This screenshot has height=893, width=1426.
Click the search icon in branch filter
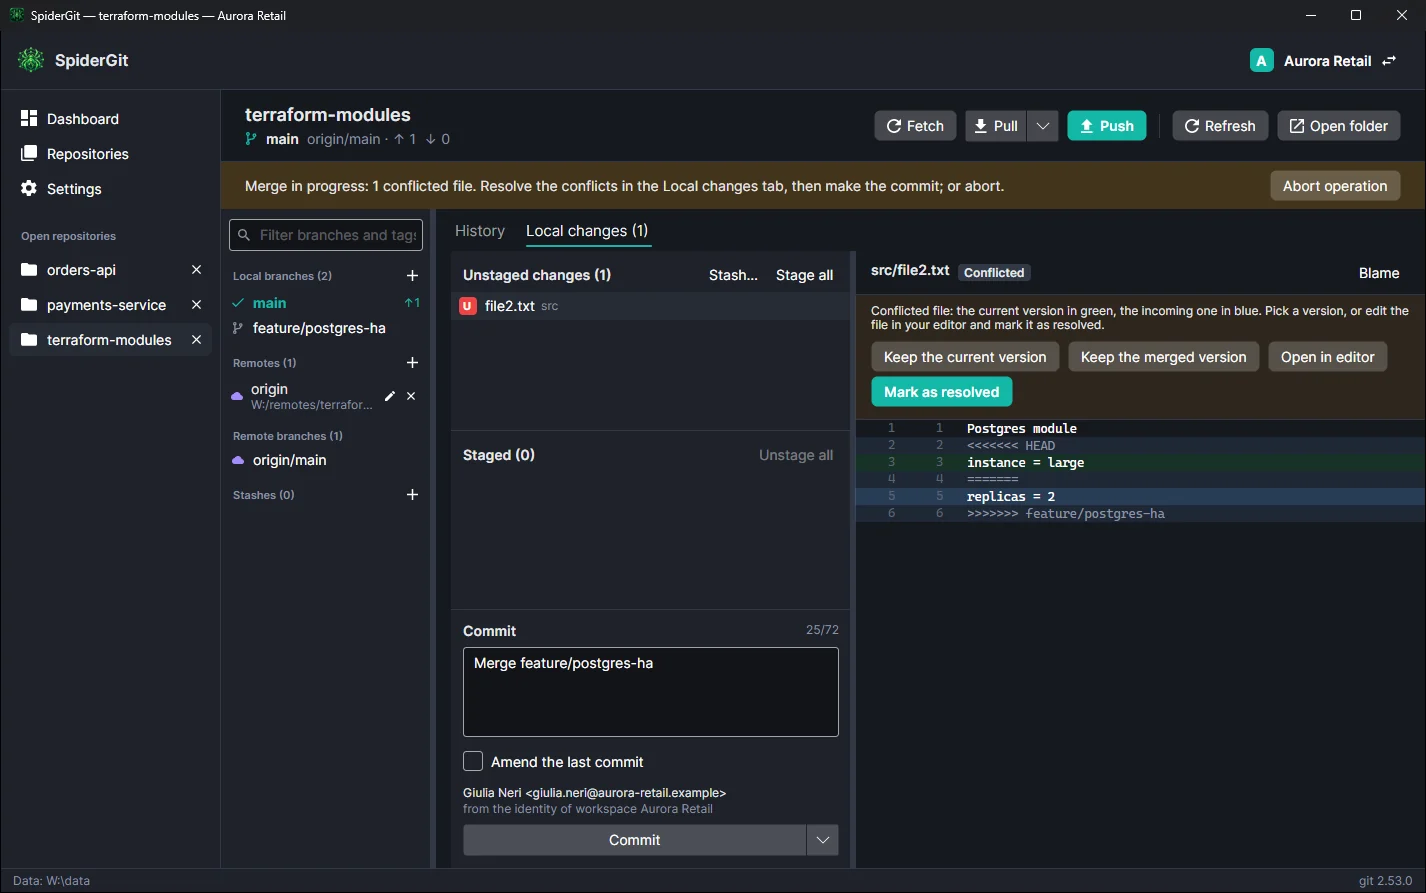(x=244, y=235)
